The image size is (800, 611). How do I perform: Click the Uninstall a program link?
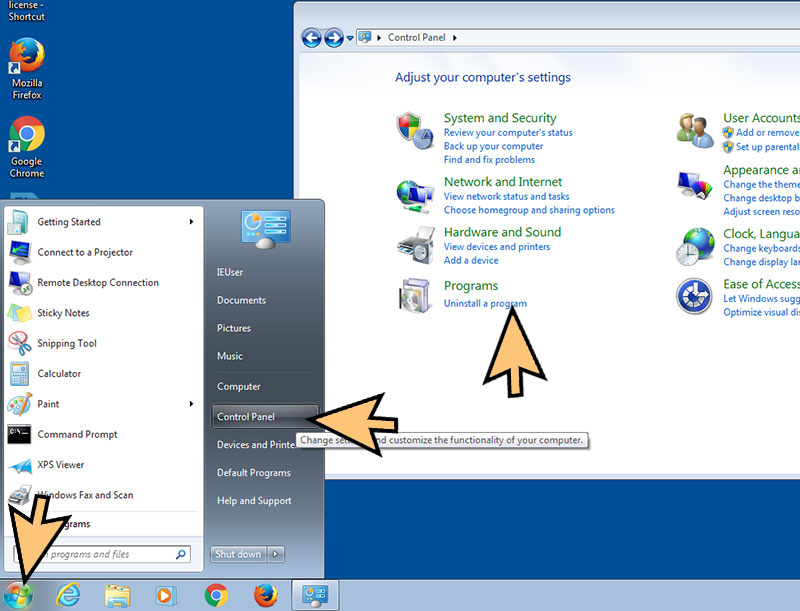coord(485,303)
